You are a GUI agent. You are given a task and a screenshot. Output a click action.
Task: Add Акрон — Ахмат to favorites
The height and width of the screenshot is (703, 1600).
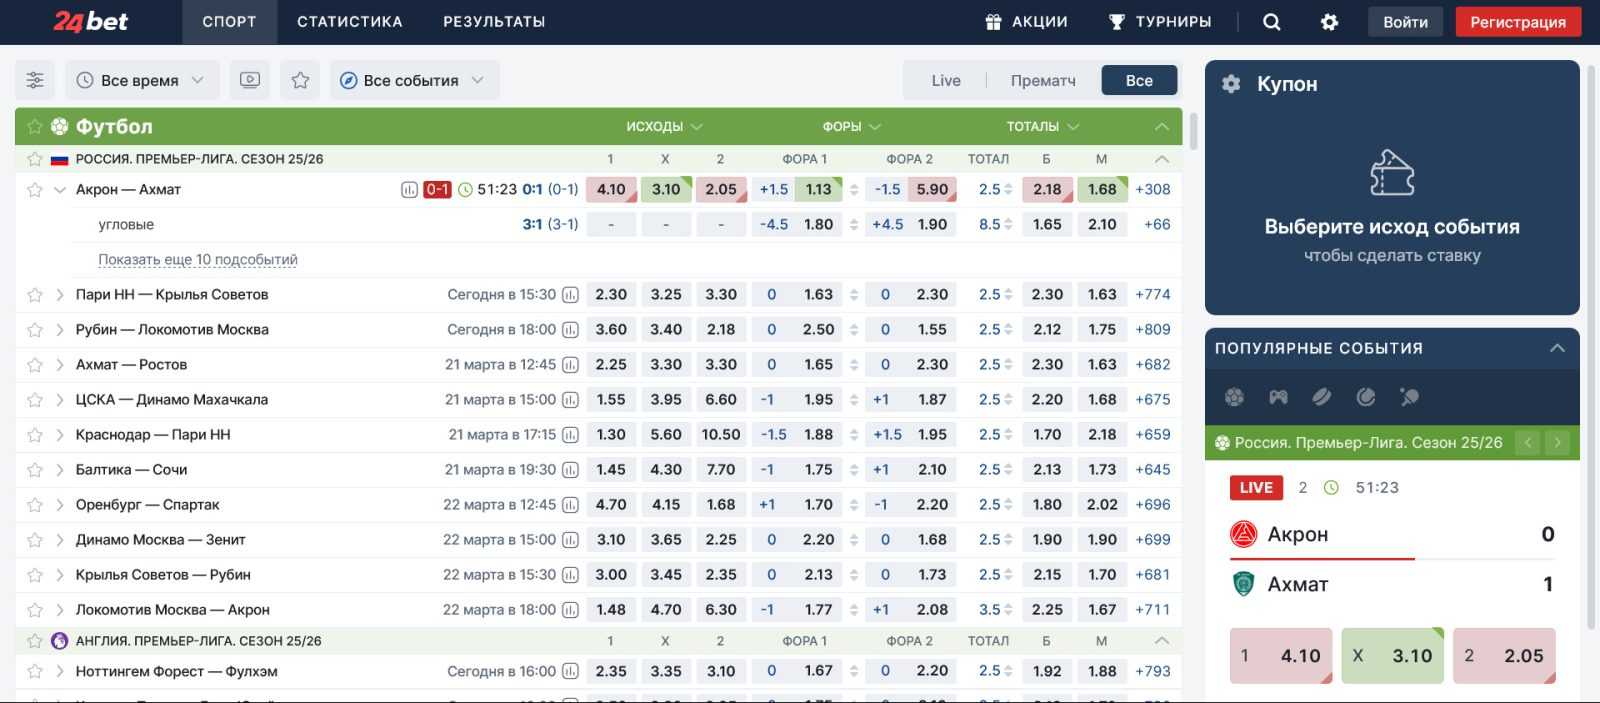[35, 189]
